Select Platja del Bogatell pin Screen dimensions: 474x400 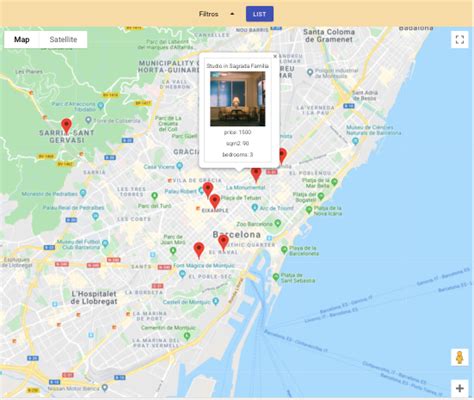point(321,196)
